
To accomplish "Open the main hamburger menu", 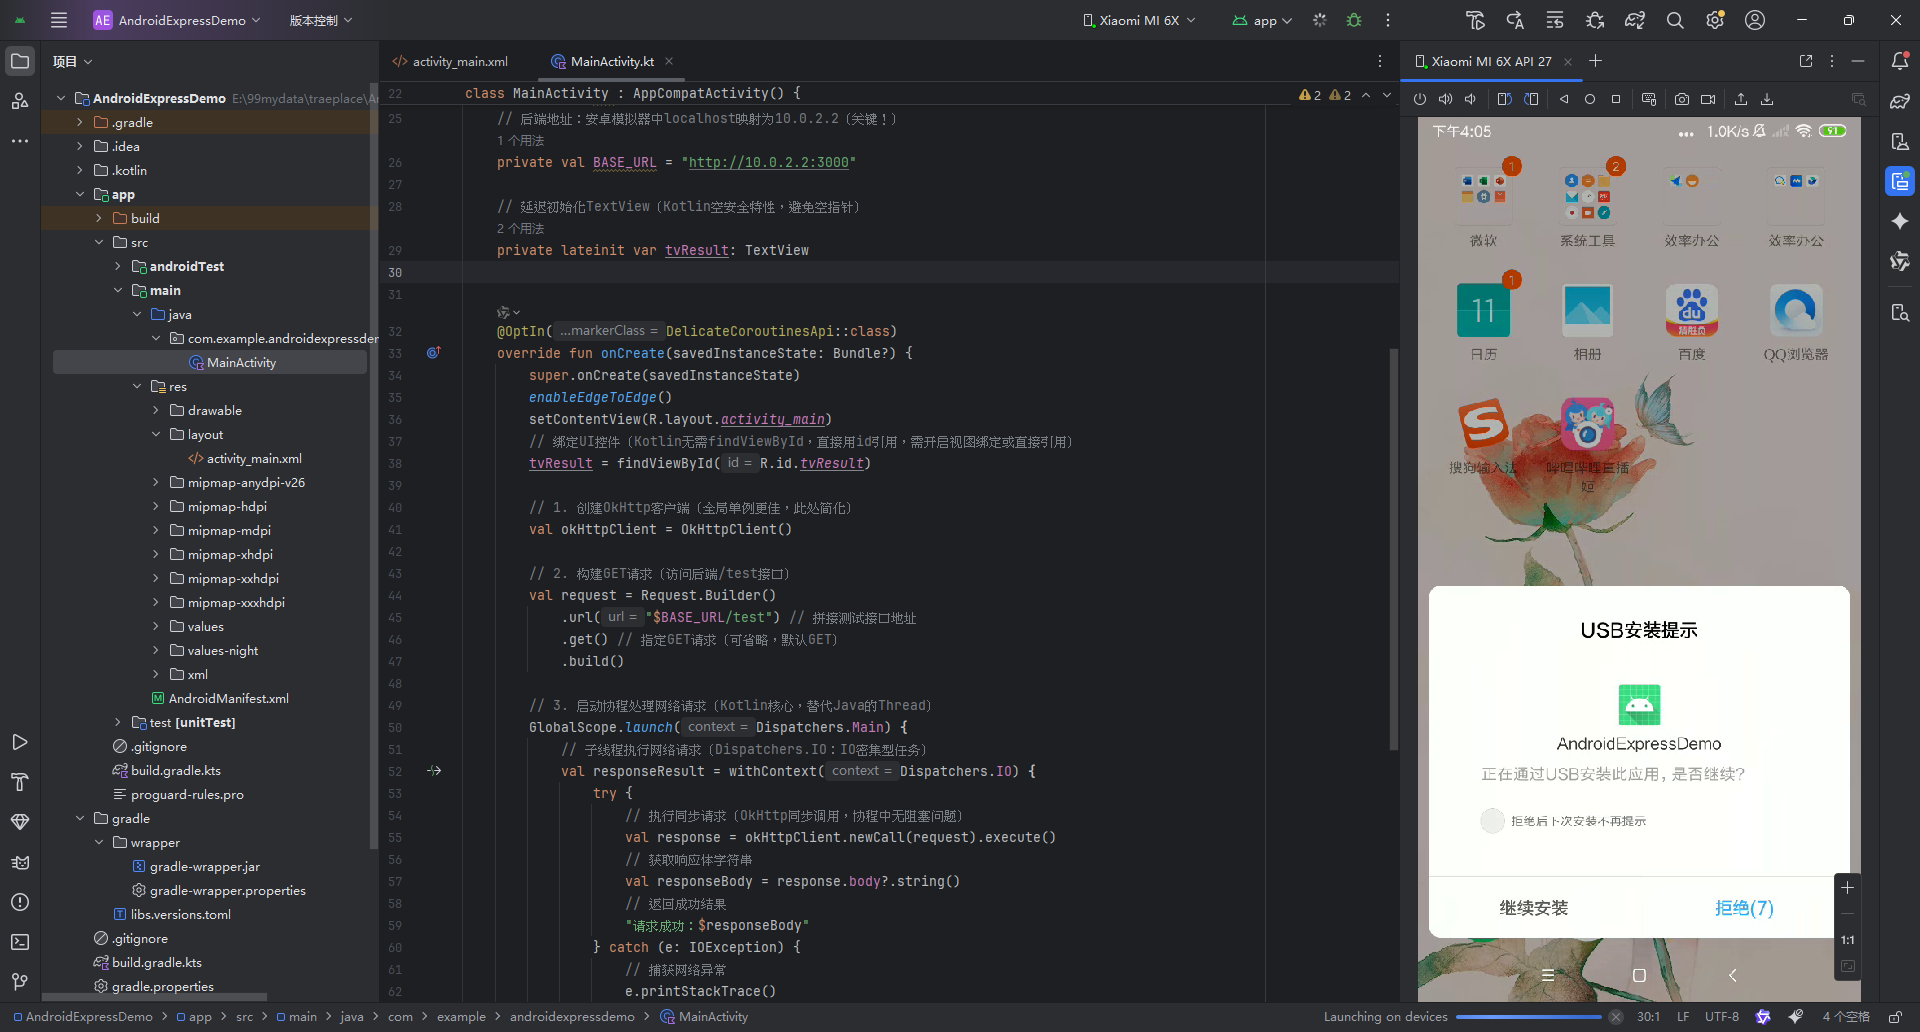I will click(x=59, y=20).
